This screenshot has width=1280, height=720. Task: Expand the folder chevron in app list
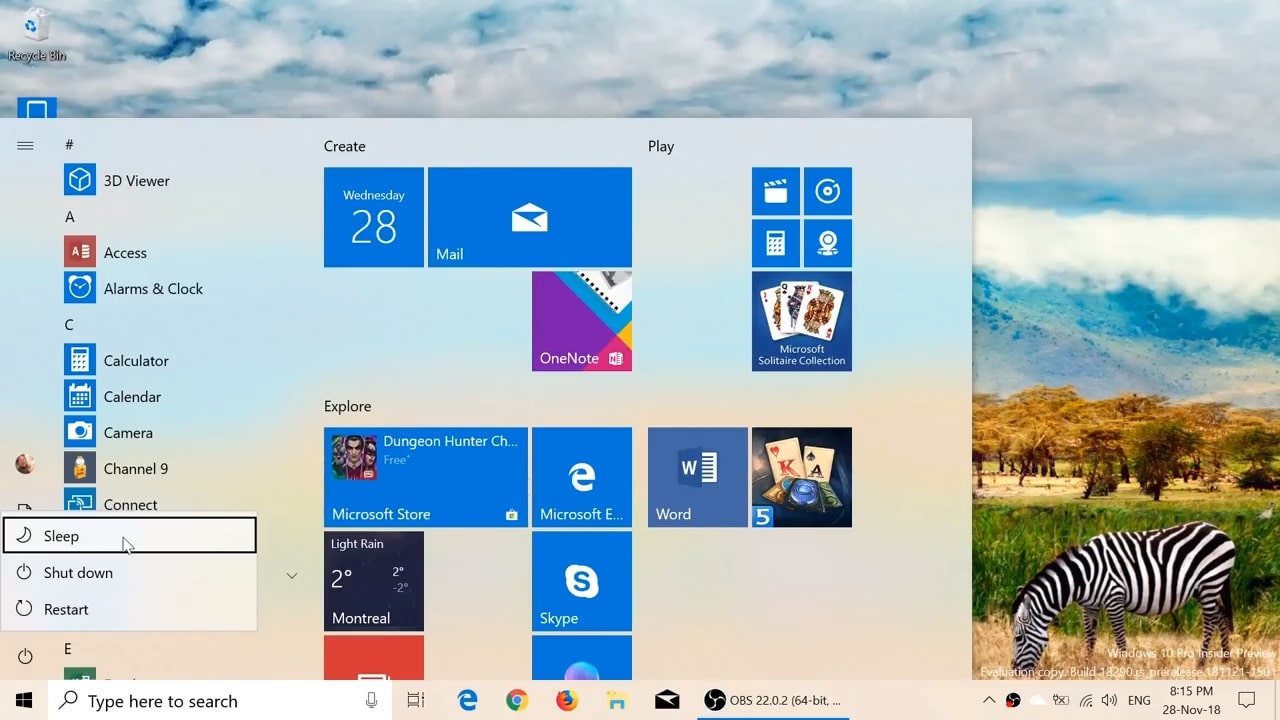pos(292,576)
